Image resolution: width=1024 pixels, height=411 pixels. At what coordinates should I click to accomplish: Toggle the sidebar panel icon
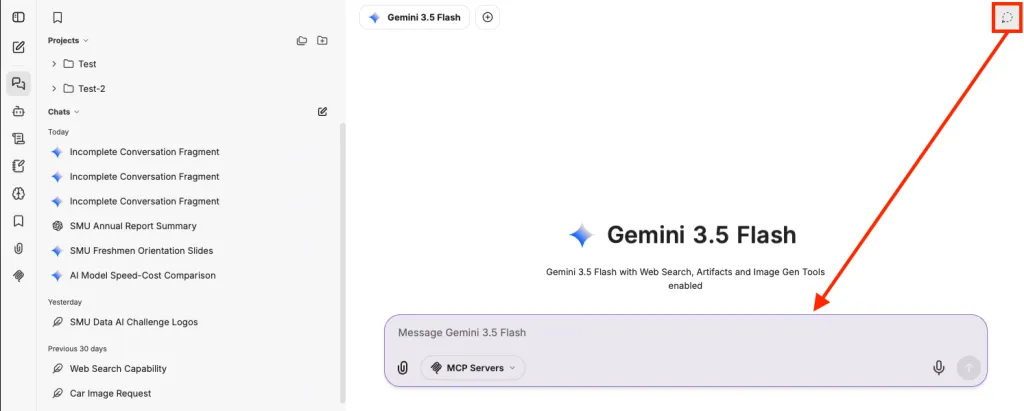pyautogui.click(x=18, y=17)
